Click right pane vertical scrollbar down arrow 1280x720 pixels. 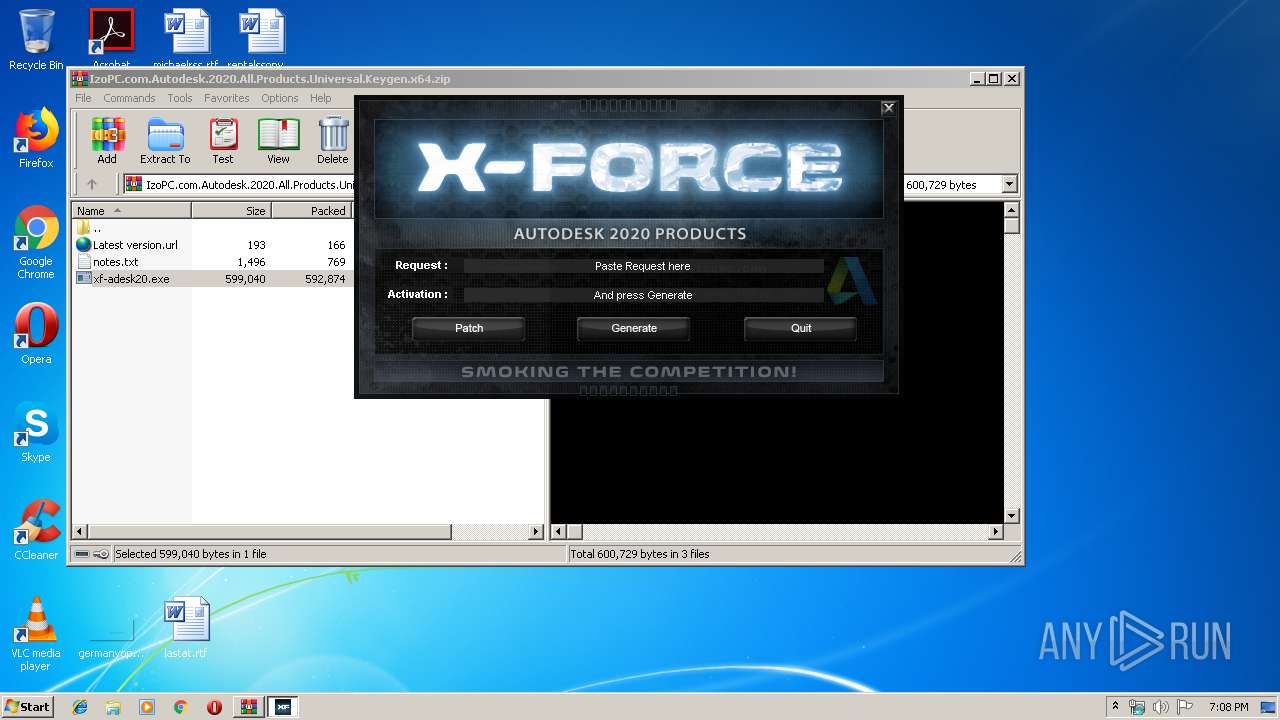(1011, 516)
